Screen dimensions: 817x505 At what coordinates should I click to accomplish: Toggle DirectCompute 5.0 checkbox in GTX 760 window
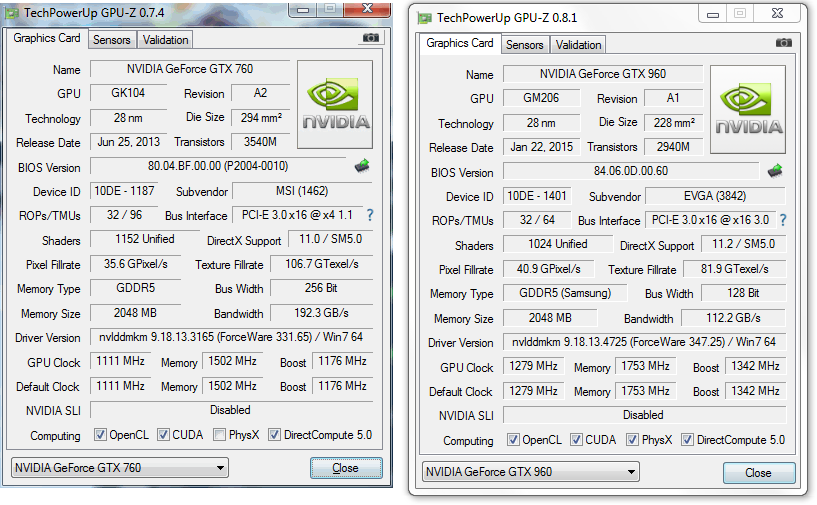276,435
